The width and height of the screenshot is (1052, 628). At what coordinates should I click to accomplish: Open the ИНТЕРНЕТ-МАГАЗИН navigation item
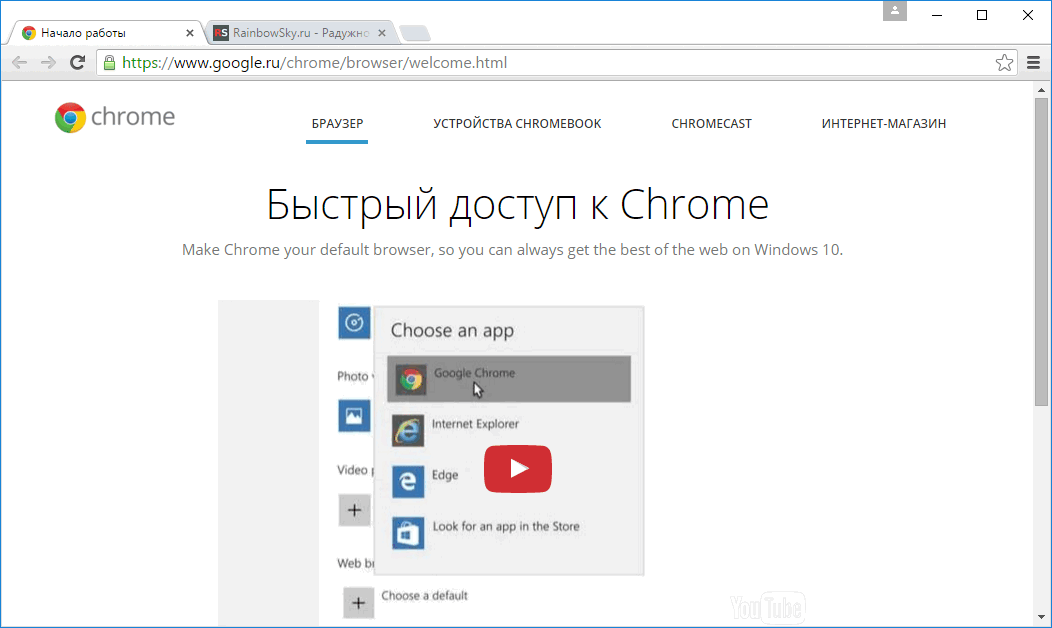pos(884,123)
